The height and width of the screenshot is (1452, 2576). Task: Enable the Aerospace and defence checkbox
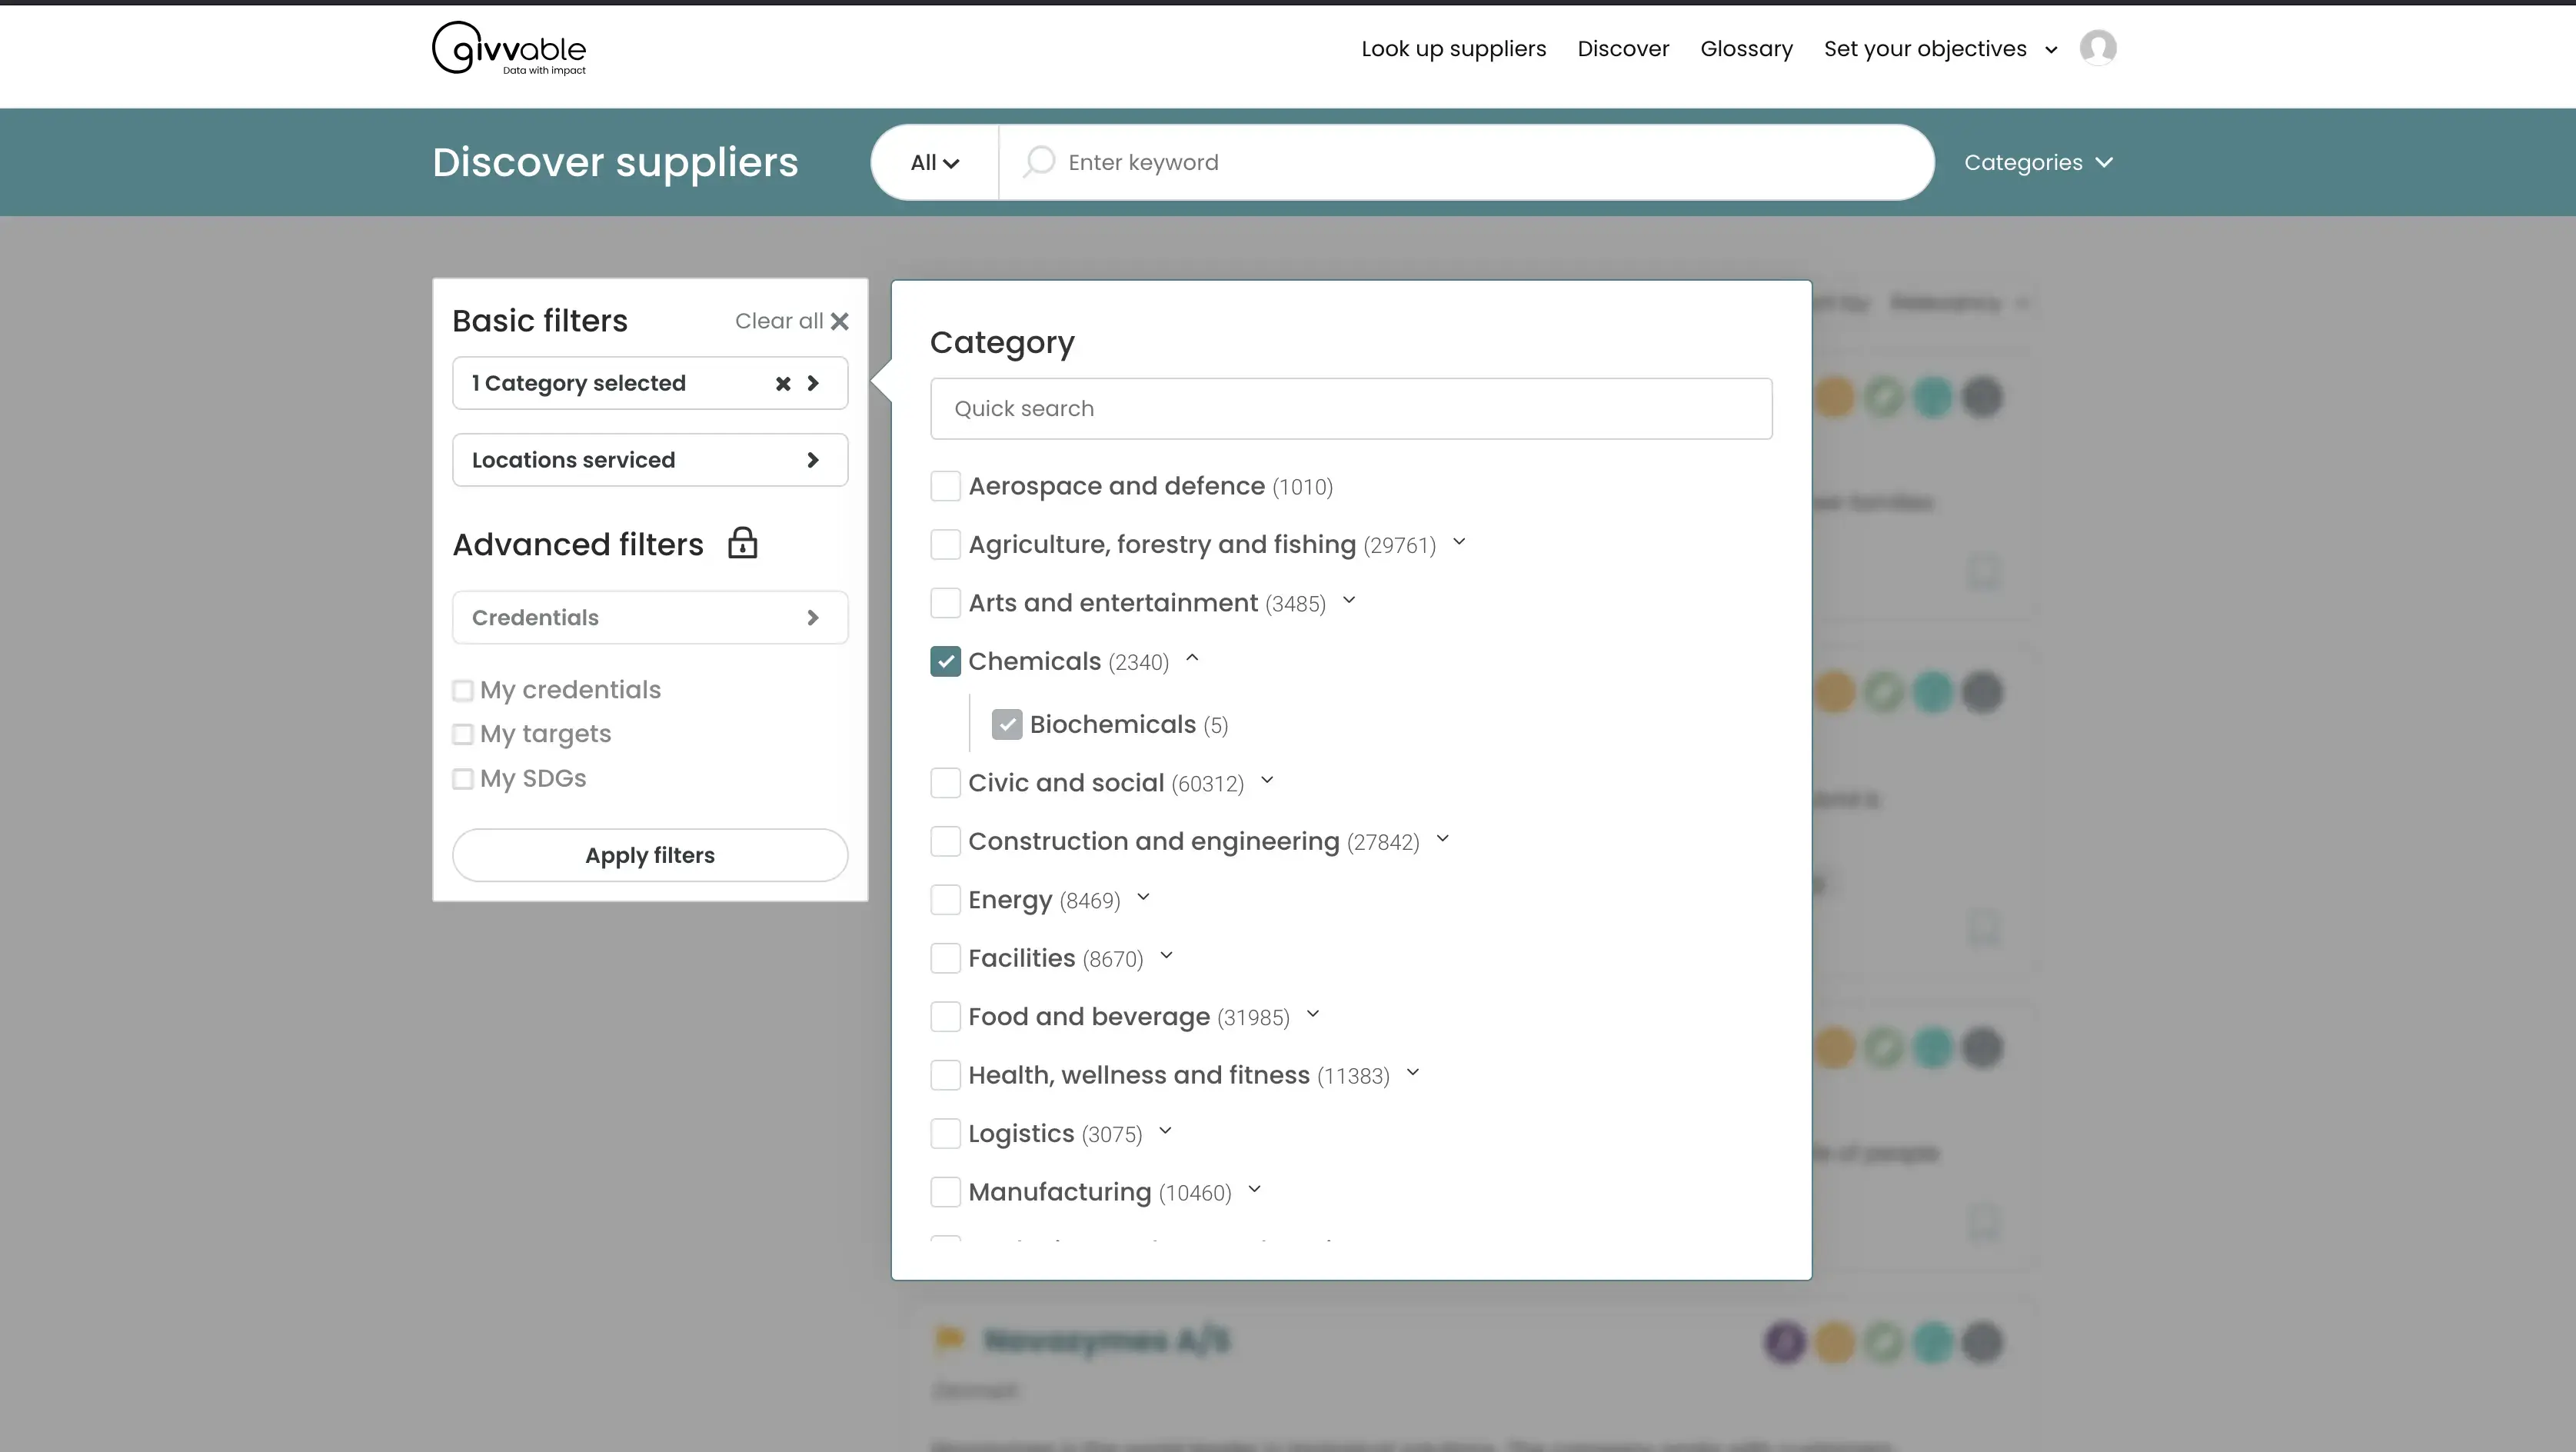[945, 485]
